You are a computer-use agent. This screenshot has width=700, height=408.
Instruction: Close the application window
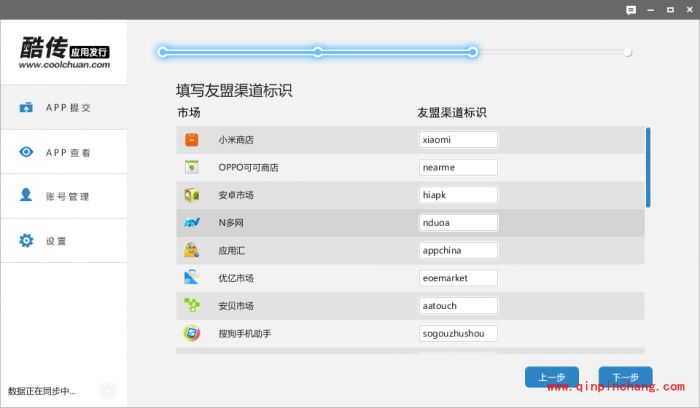690,9
